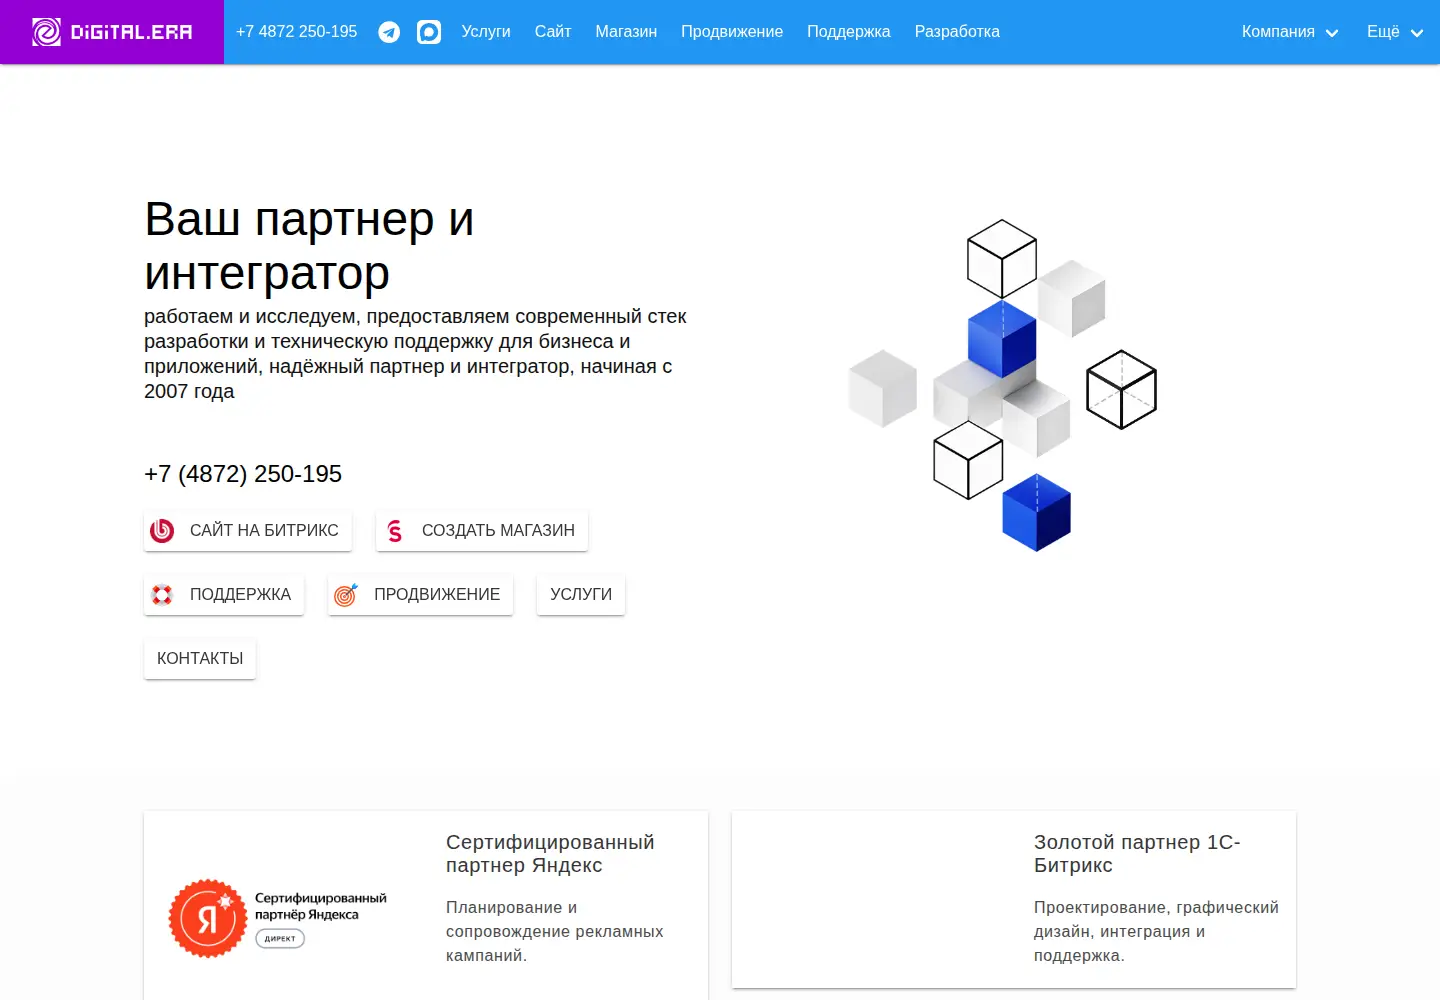
Task: Click the Yandex certified partner badge
Action: point(278,918)
